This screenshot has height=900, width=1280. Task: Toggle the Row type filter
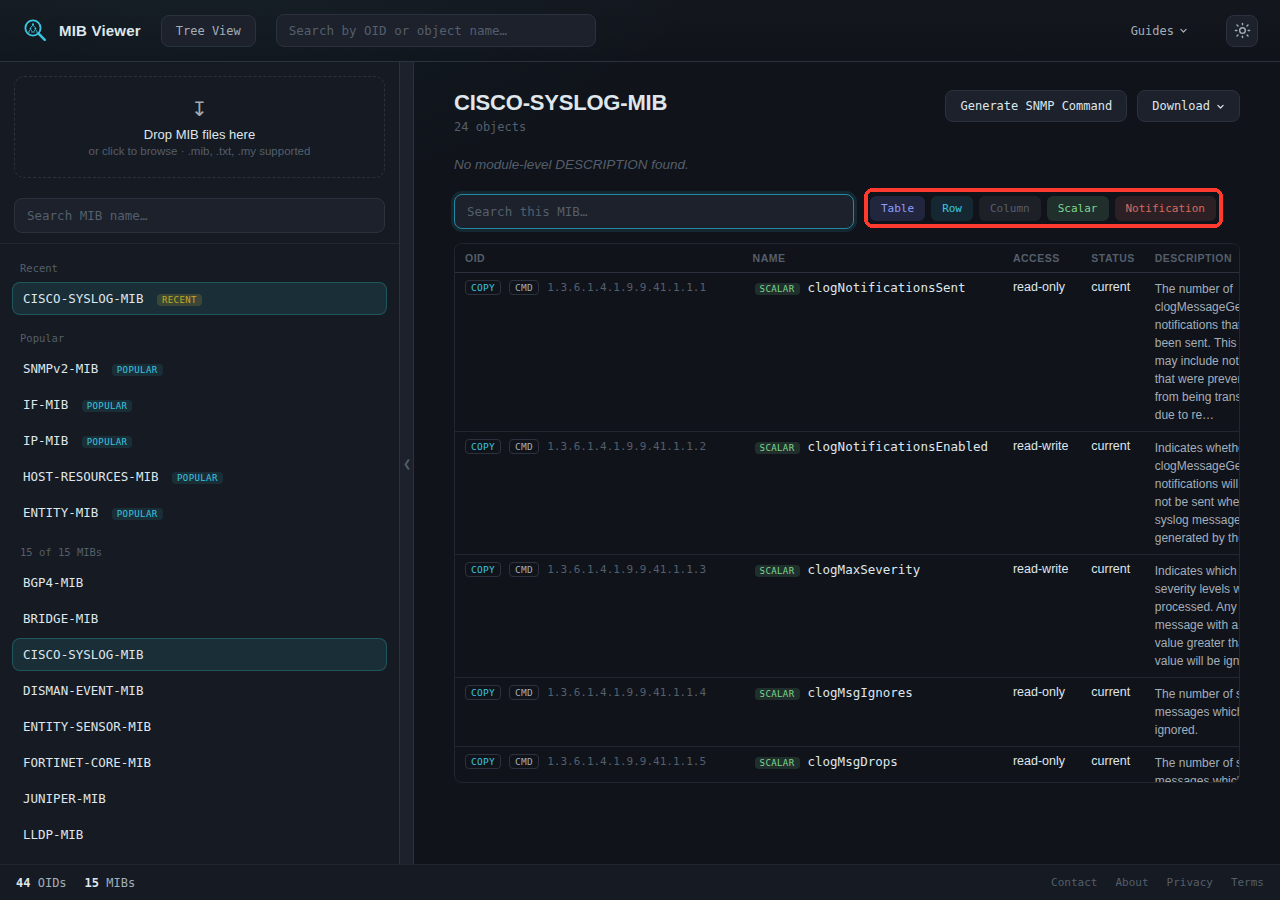(x=952, y=208)
